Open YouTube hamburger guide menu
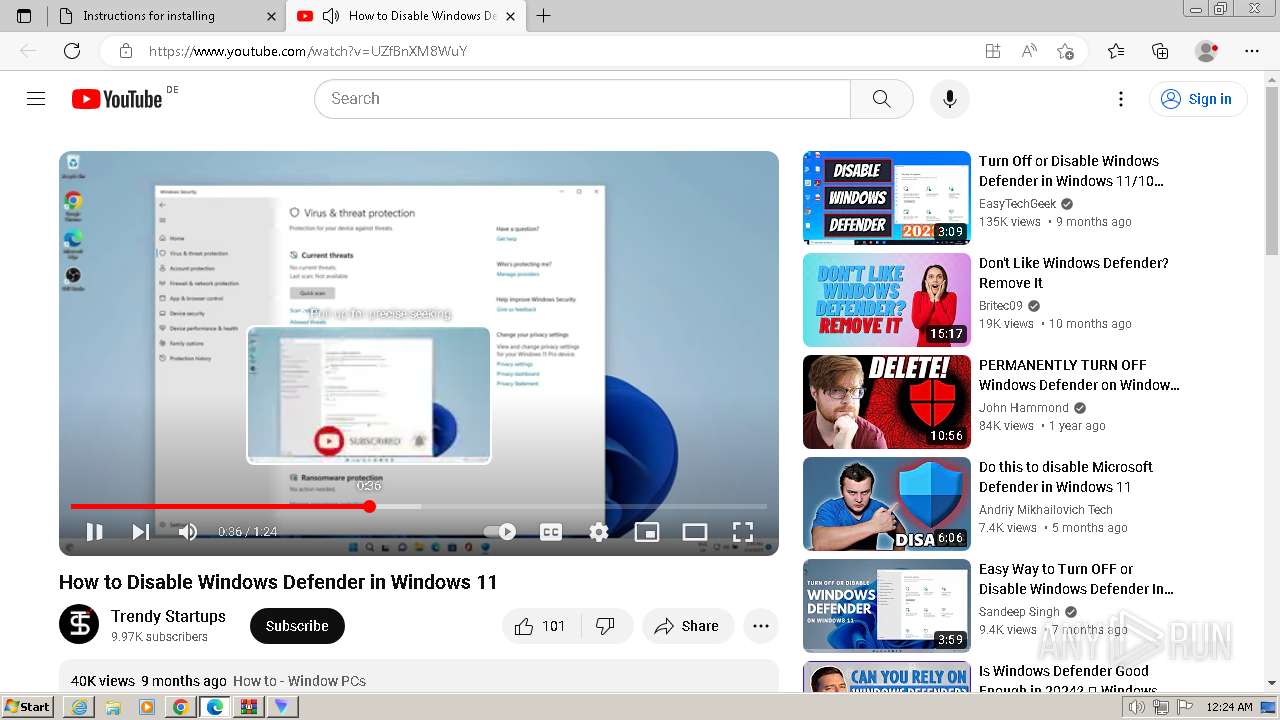 pos(36,98)
